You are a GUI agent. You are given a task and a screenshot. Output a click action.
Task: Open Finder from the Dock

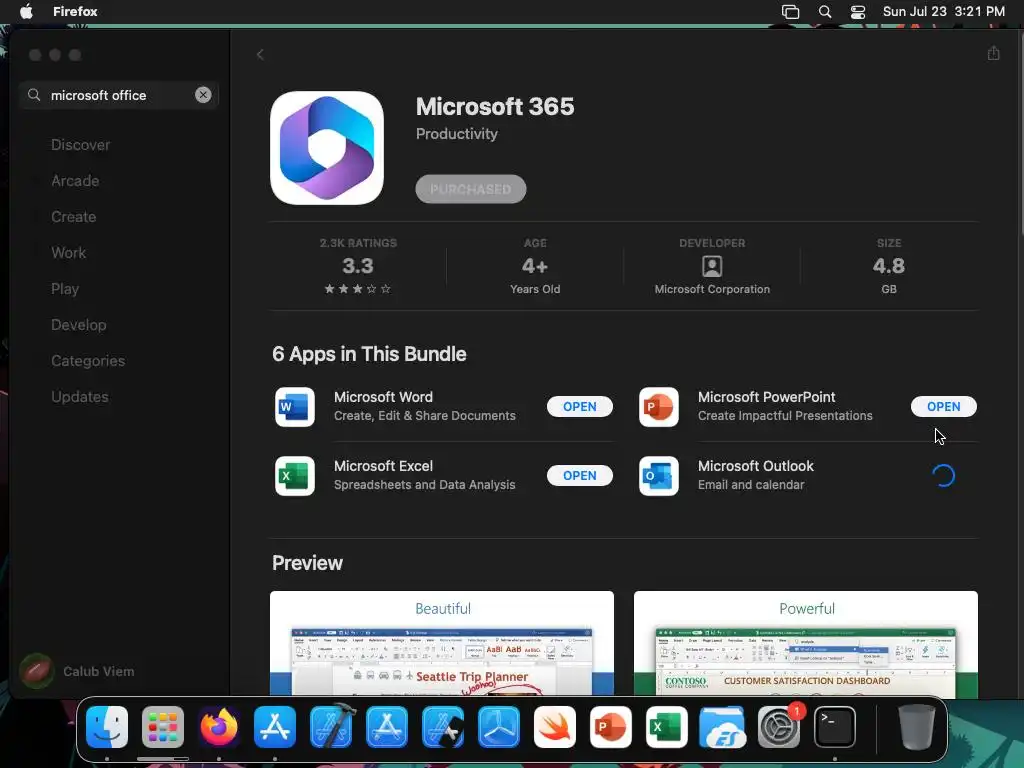[x=107, y=727]
